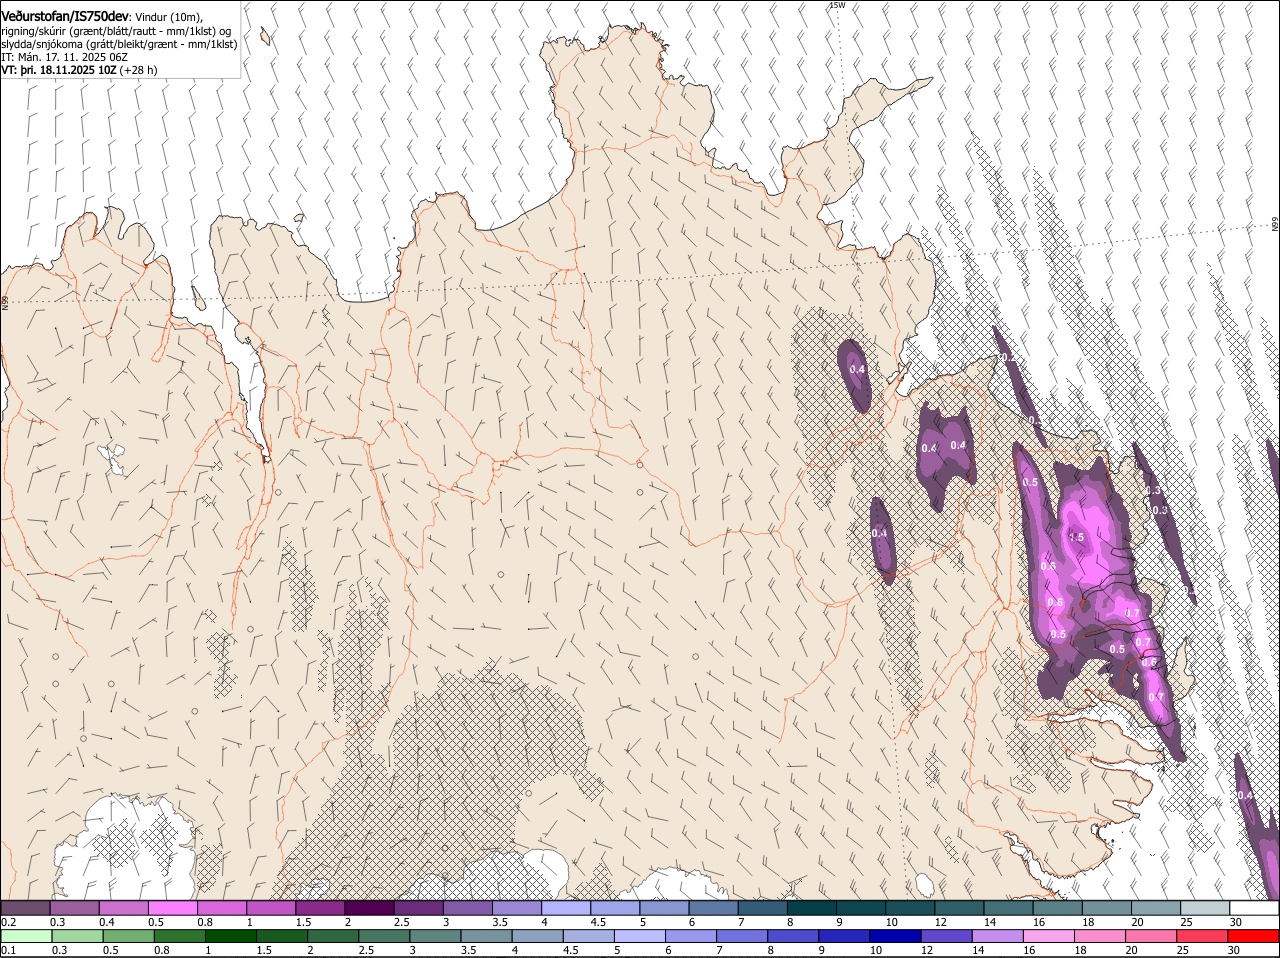
Task: Click the '1.5' precipitation value on the map
Action: click(1076, 537)
